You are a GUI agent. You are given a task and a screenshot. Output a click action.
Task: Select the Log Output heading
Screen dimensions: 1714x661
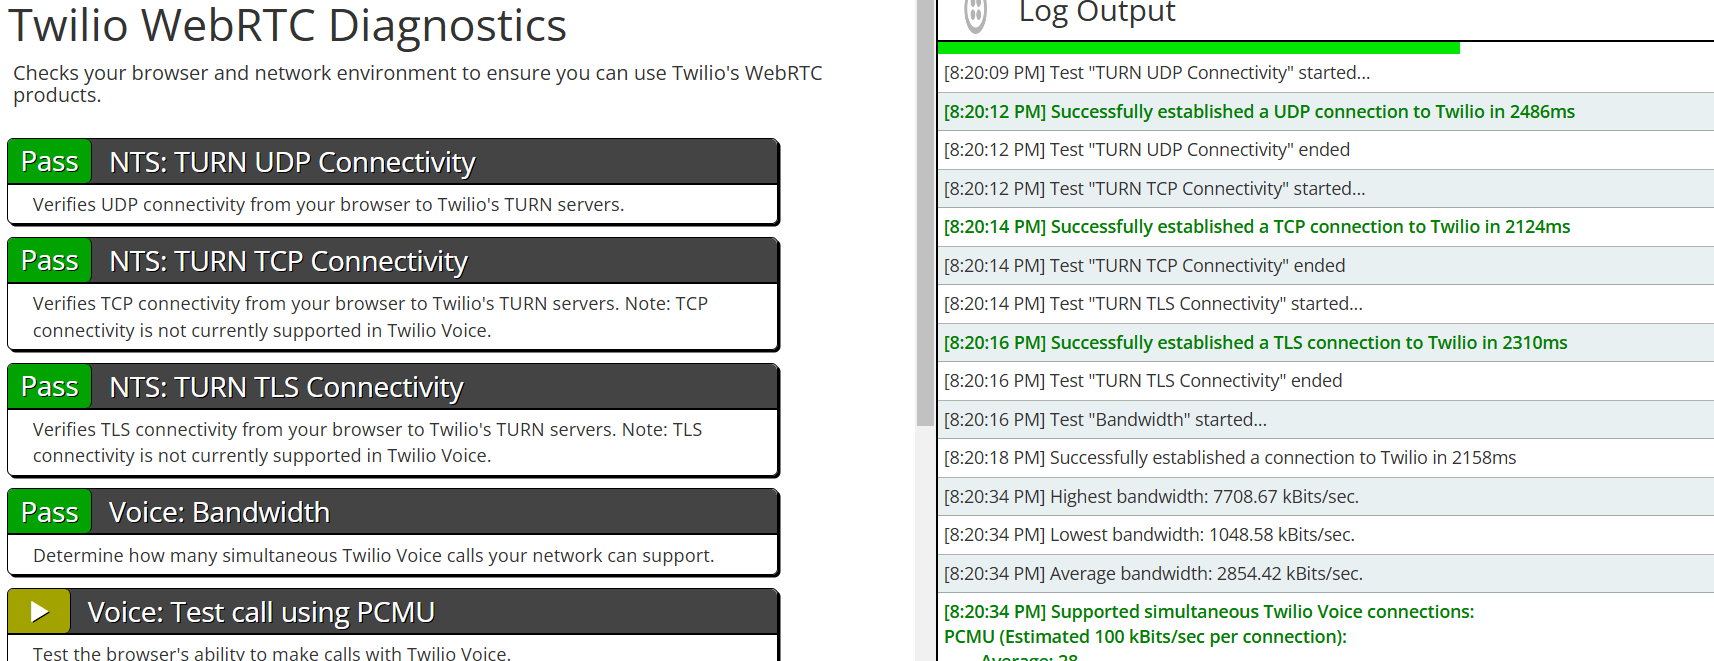(1097, 13)
